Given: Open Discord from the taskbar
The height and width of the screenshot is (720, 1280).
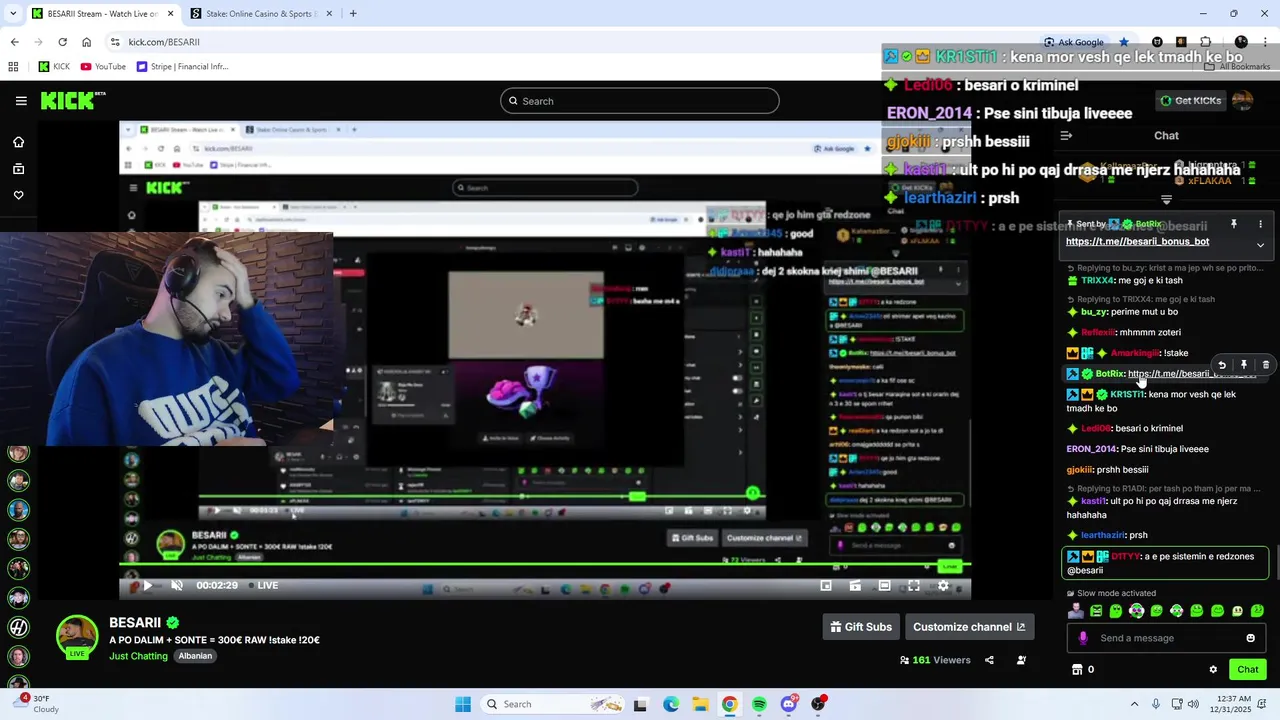Looking at the screenshot, I should [789, 704].
